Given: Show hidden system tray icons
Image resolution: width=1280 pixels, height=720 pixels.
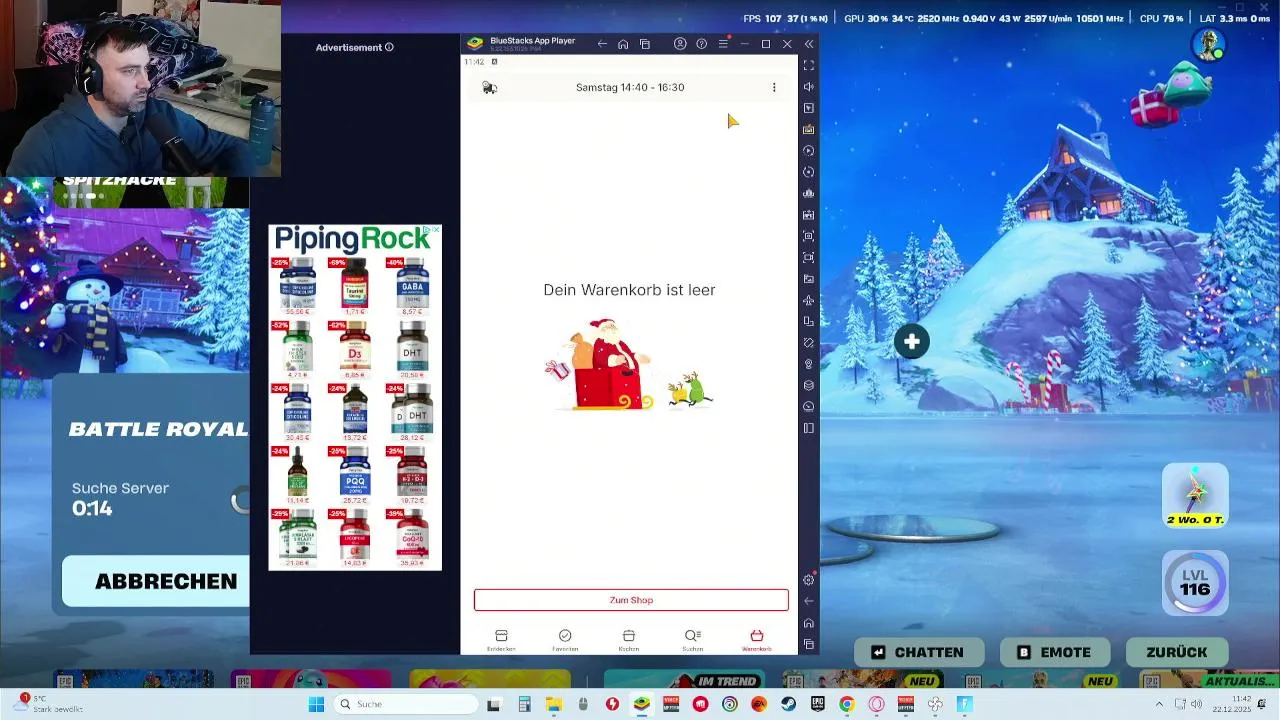Looking at the screenshot, I should [1159, 704].
